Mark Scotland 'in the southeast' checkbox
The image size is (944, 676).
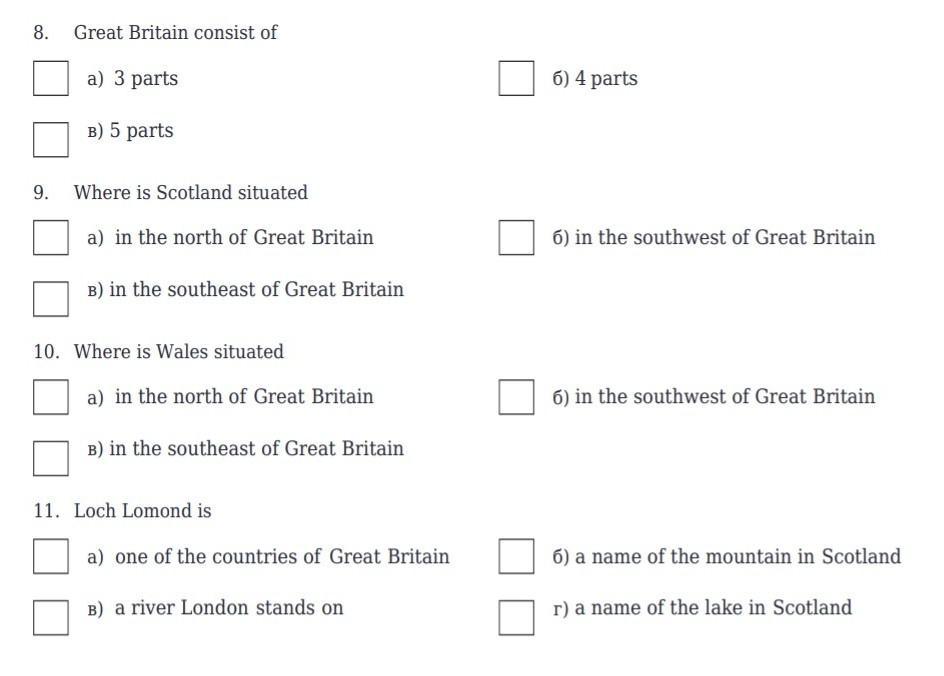[51, 299]
